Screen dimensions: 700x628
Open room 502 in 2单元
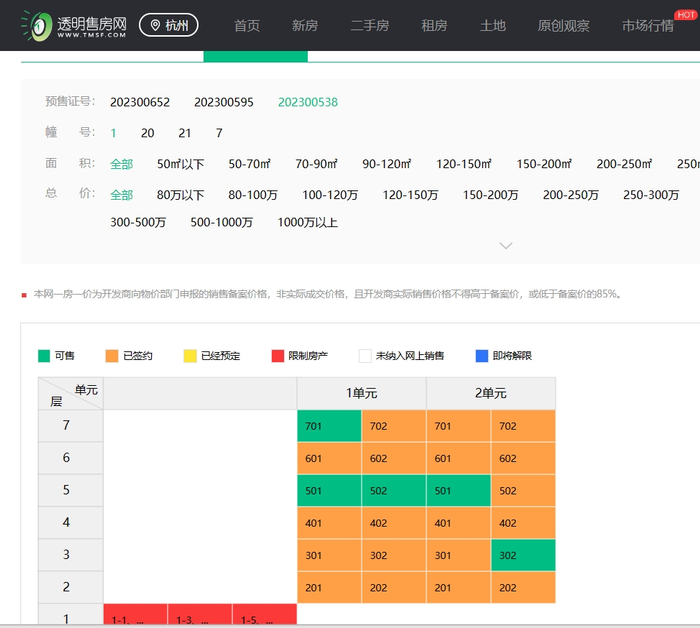click(x=523, y=491)
